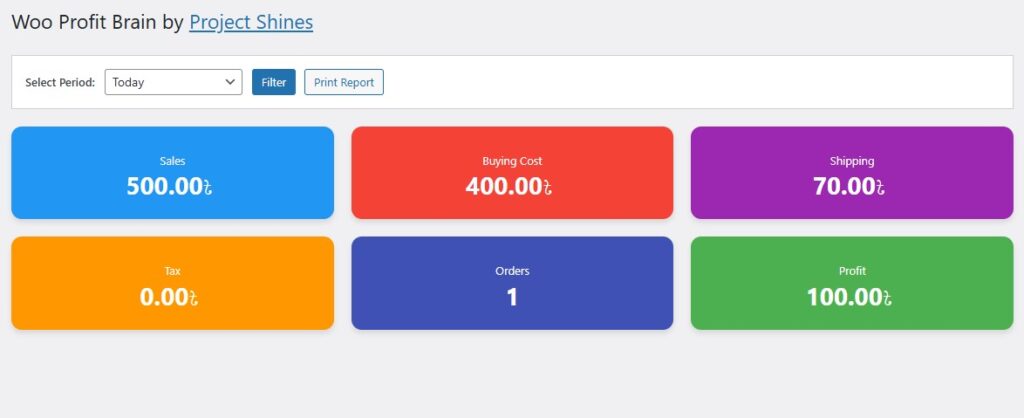Click the taka symbol beside 100.00
The image size is (1024, 418).
[887, 298]
